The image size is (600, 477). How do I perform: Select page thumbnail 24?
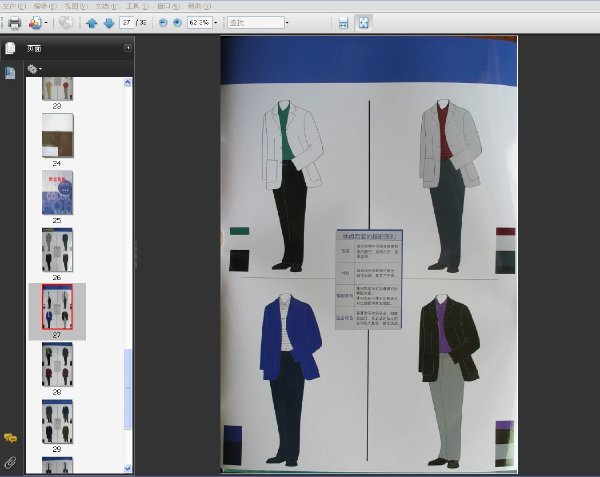click(57, 135)
